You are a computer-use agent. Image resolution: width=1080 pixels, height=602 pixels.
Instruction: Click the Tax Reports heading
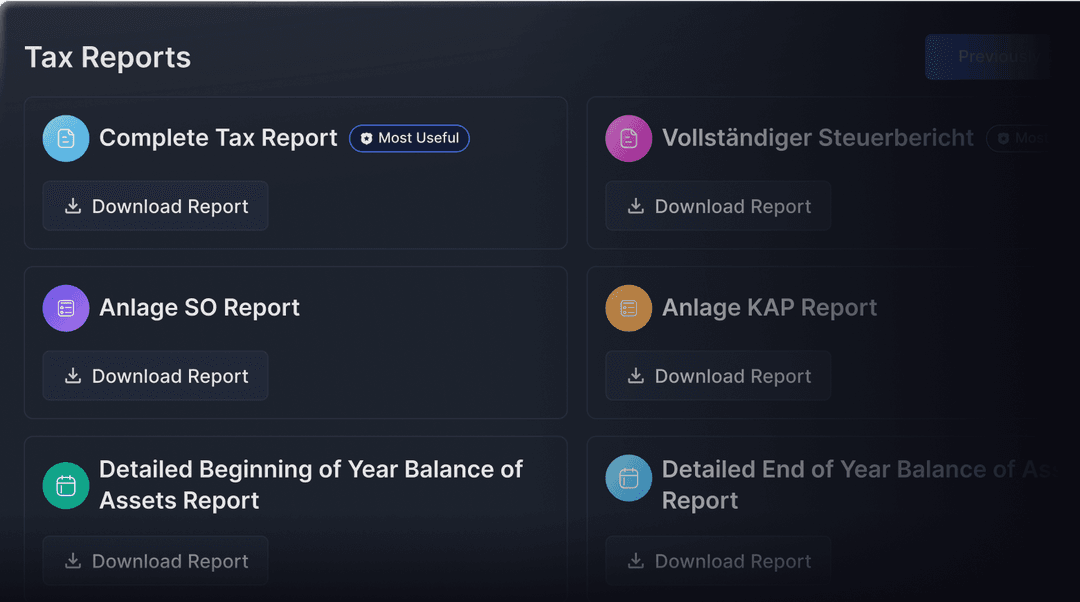(108, 57)
